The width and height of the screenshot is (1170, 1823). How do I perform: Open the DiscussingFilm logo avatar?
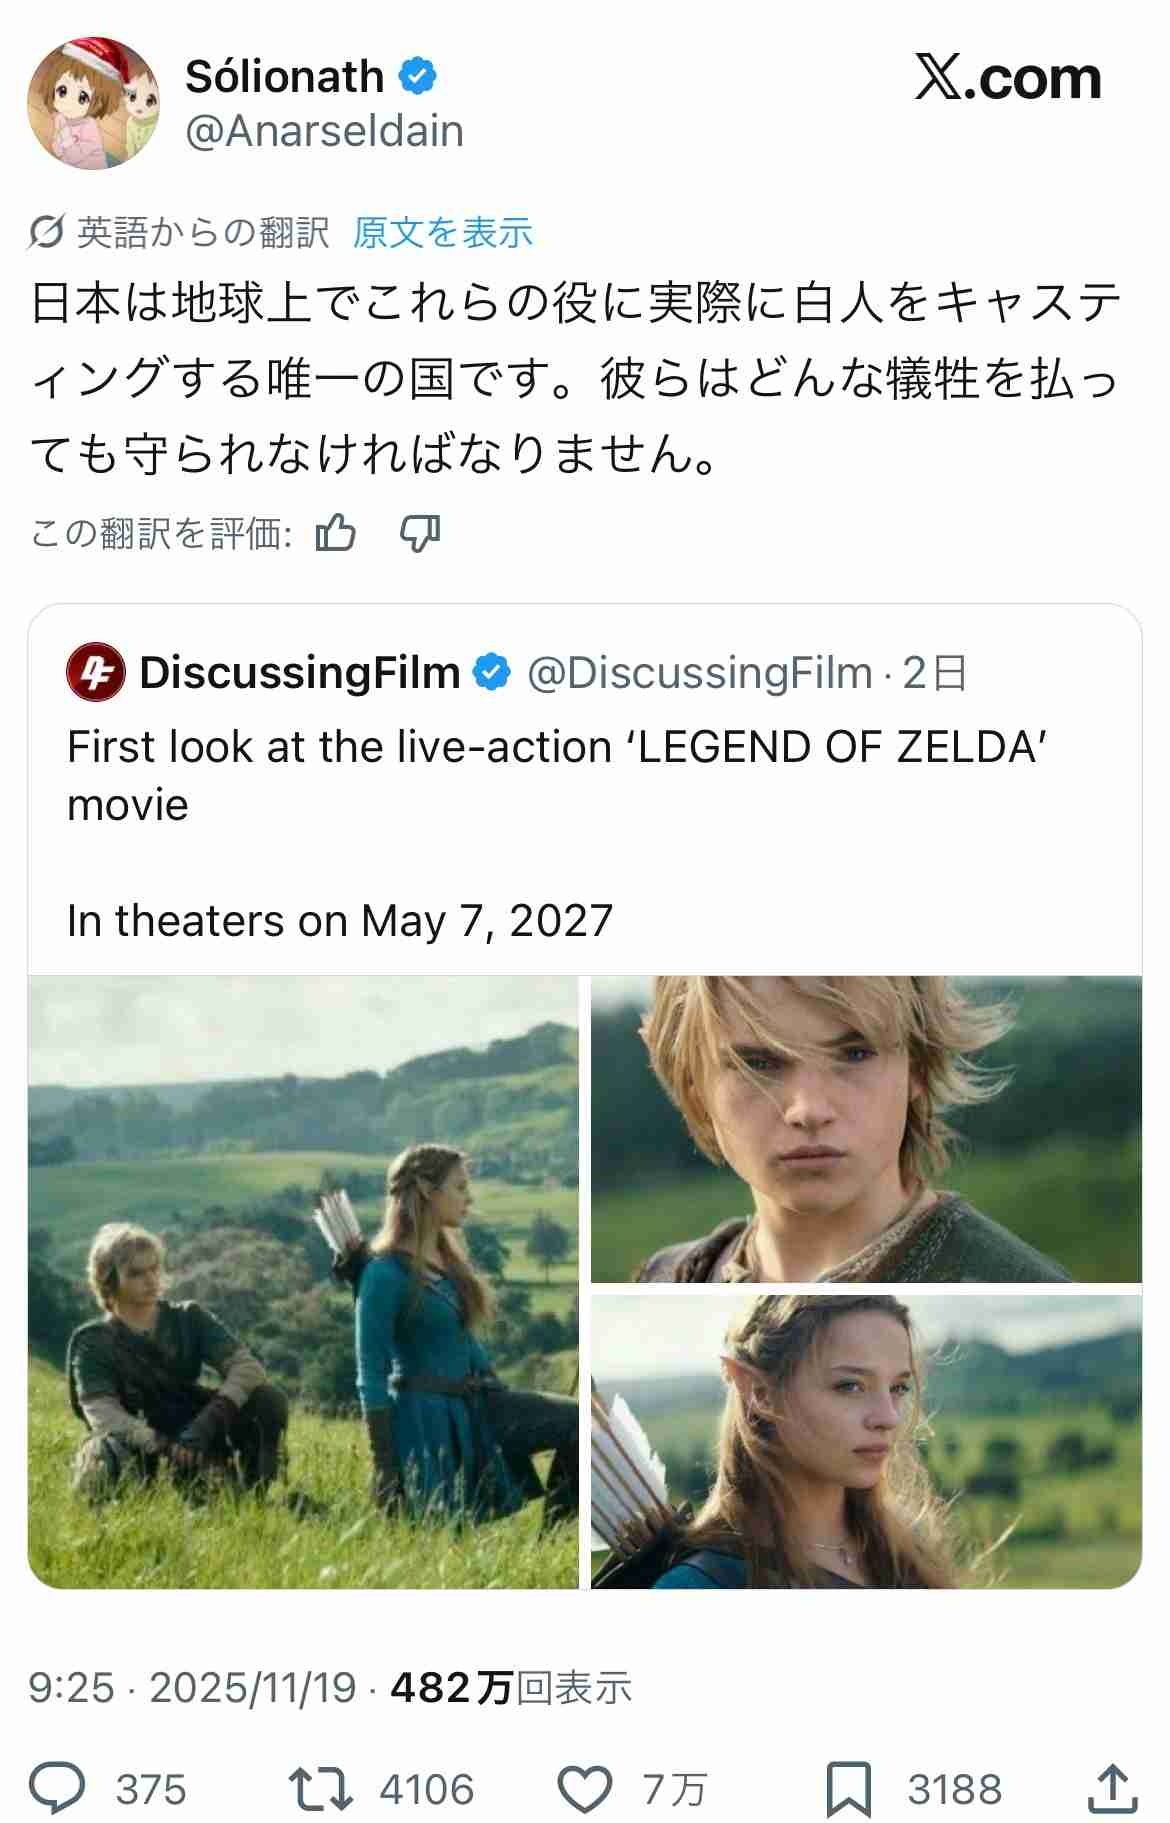point(95,672)
